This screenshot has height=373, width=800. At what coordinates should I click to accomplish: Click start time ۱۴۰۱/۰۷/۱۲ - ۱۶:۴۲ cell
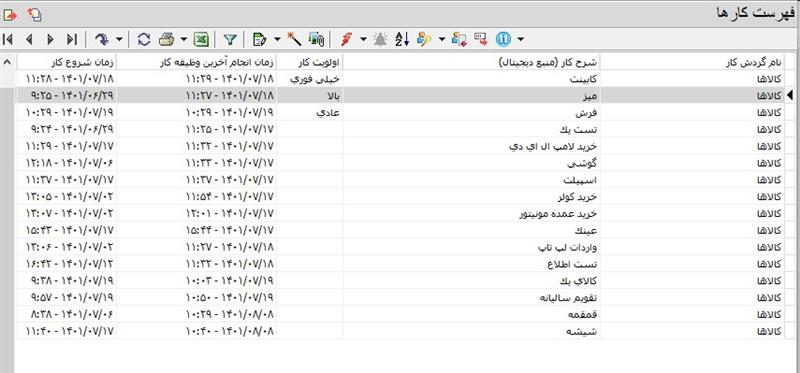[67, 264]
